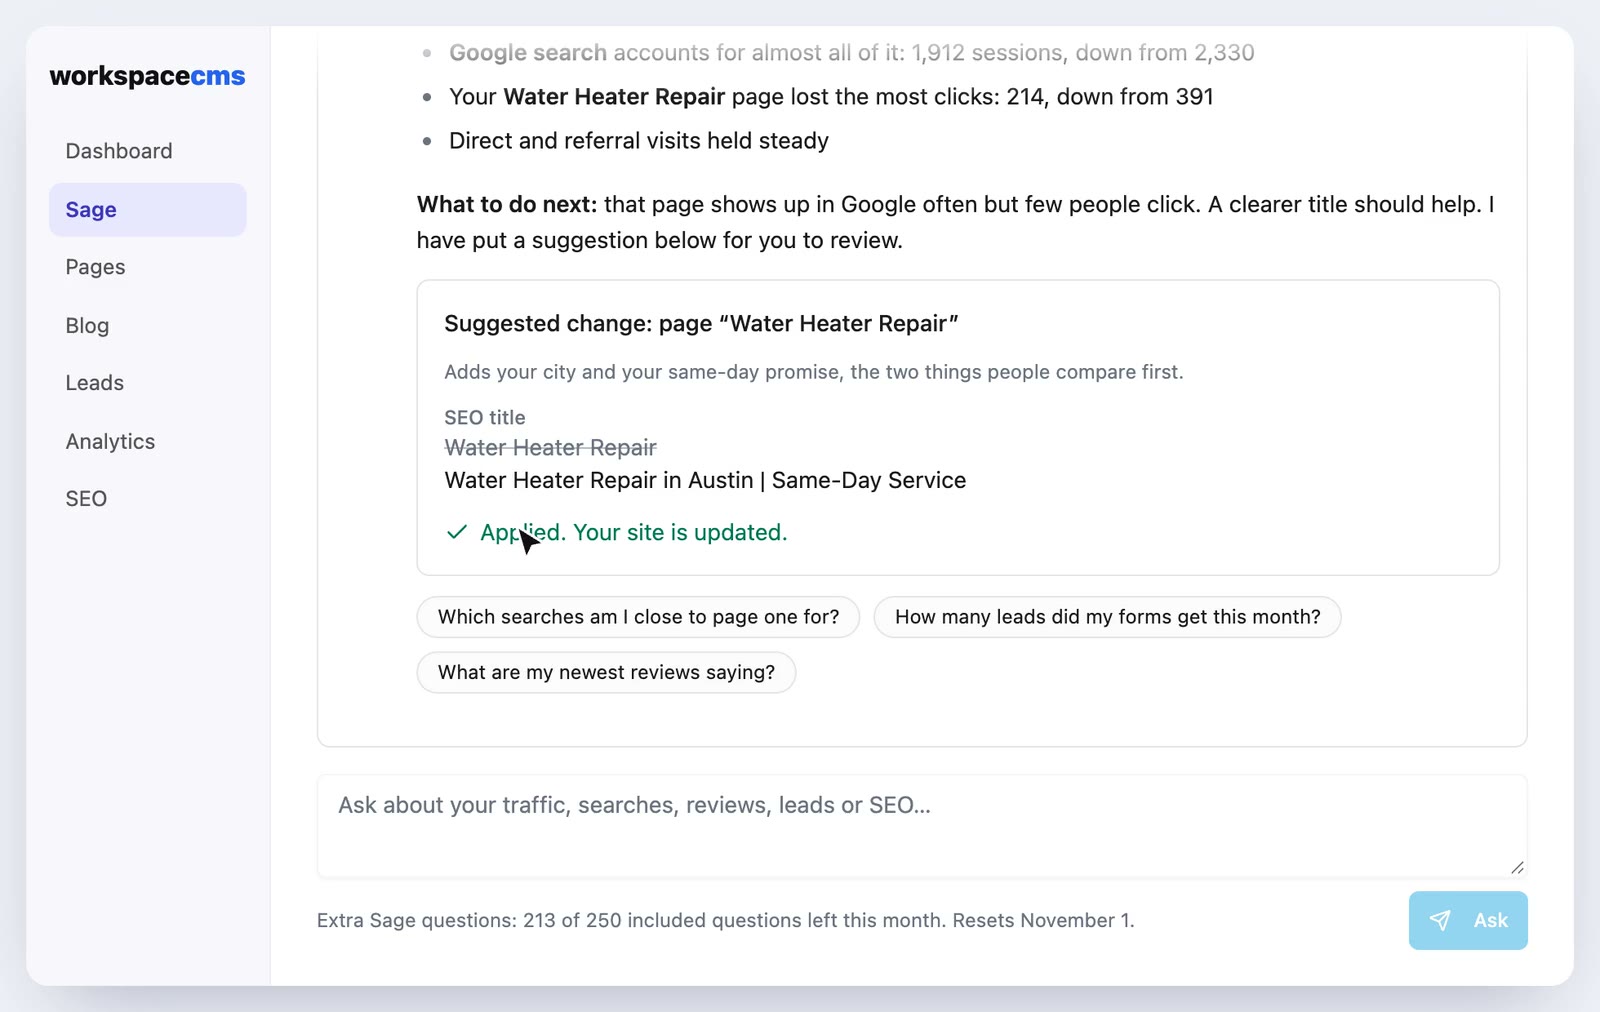Click the Water Heater Repair lost clicks bullet
The height and width of the screenshot is (1012, 1600).
point(831,97)
